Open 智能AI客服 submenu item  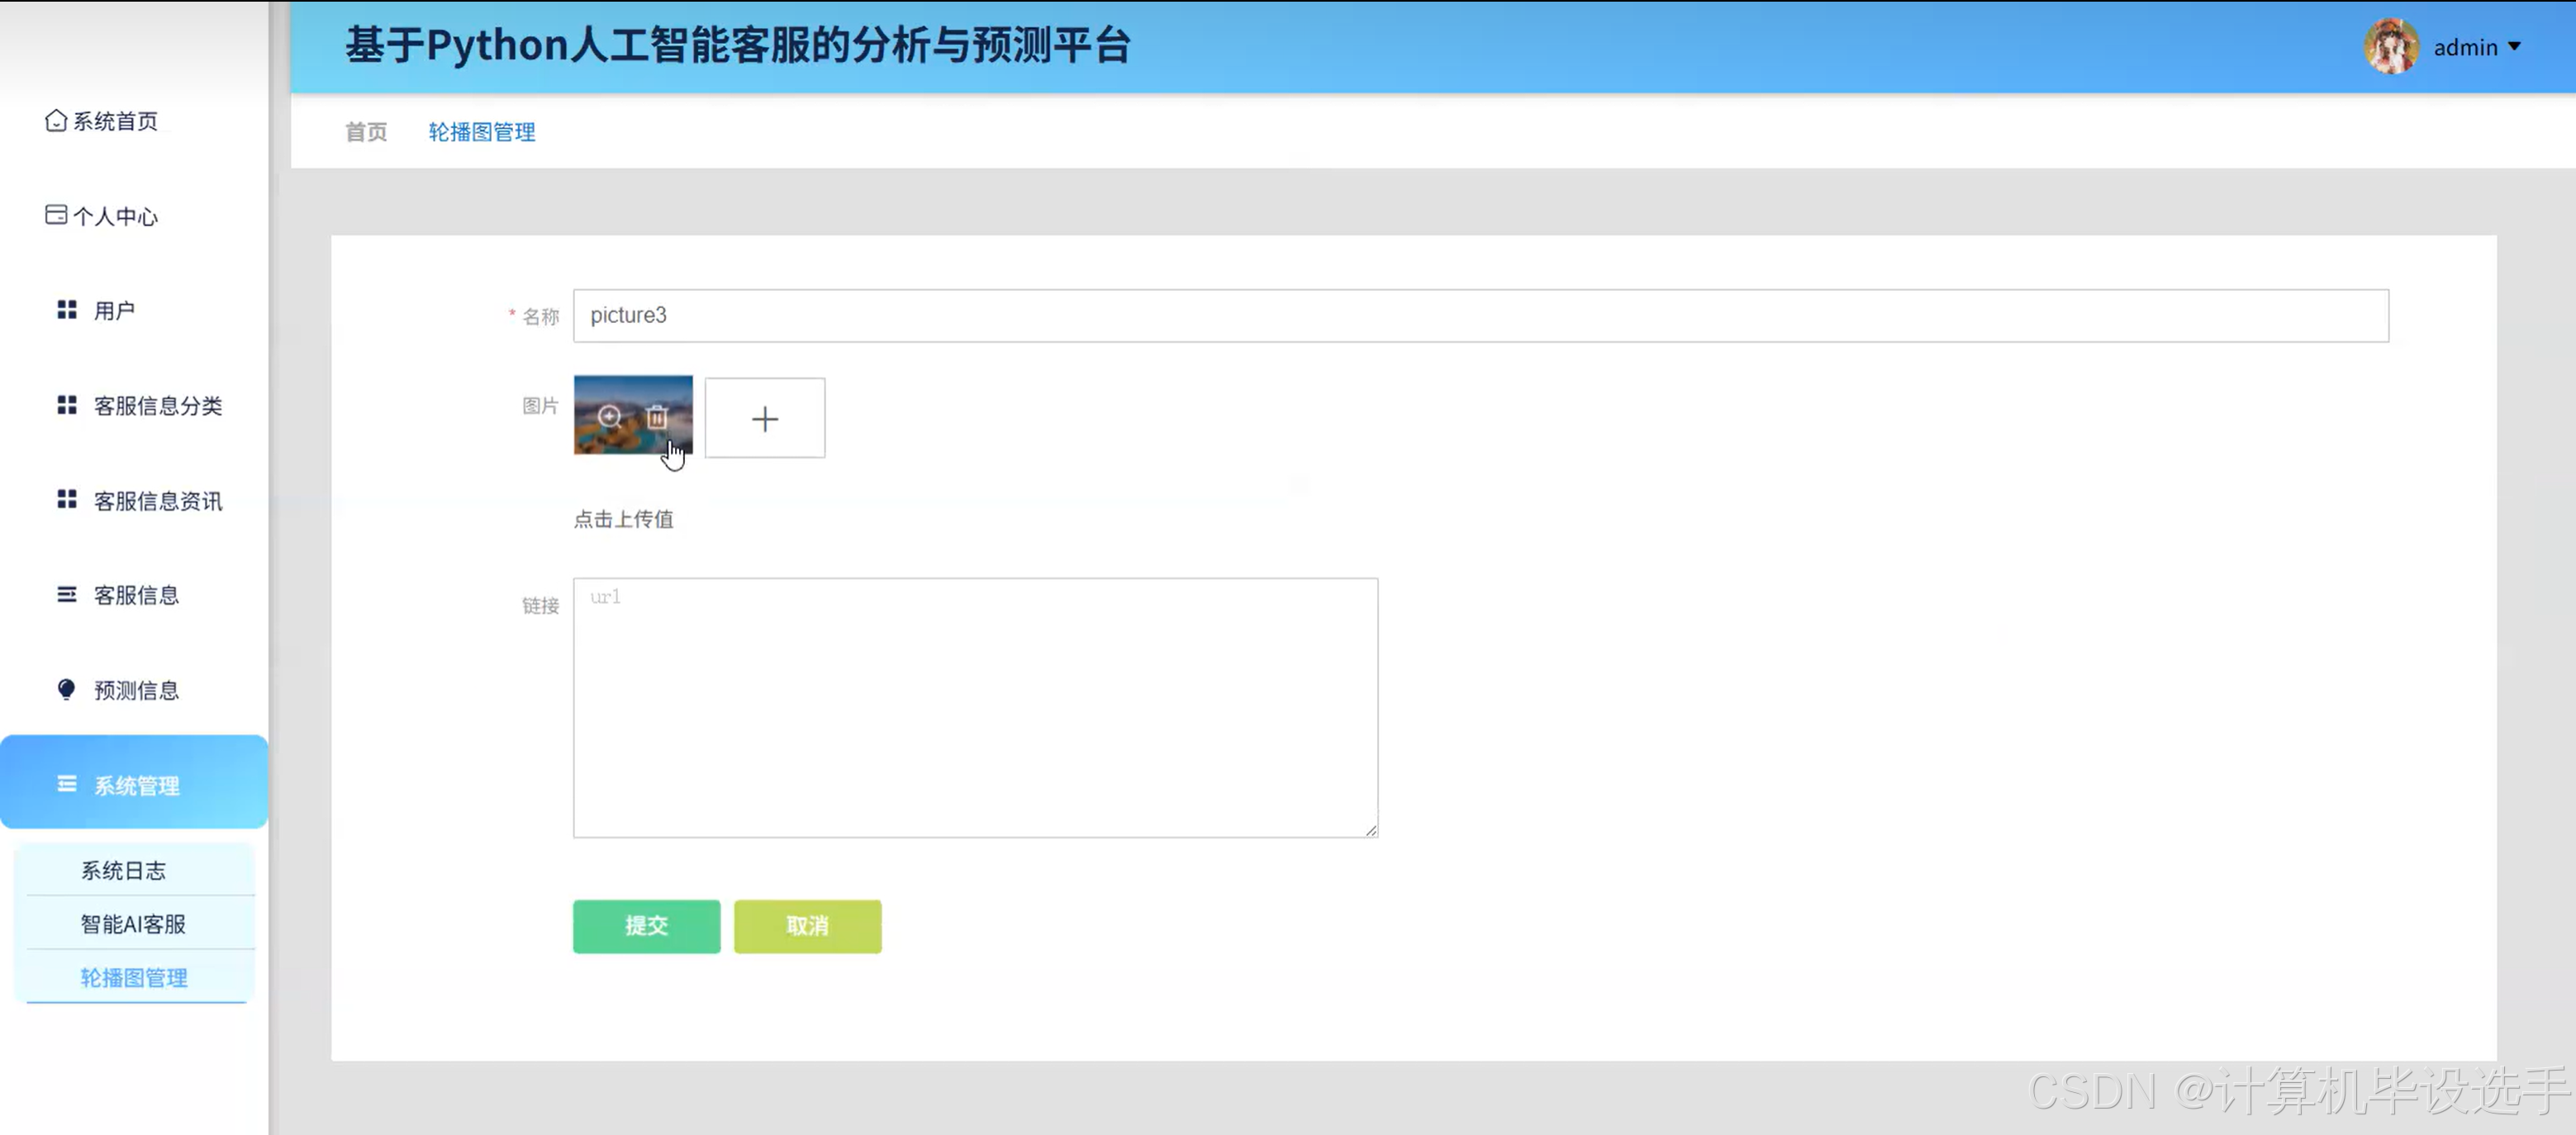(134, 924)
